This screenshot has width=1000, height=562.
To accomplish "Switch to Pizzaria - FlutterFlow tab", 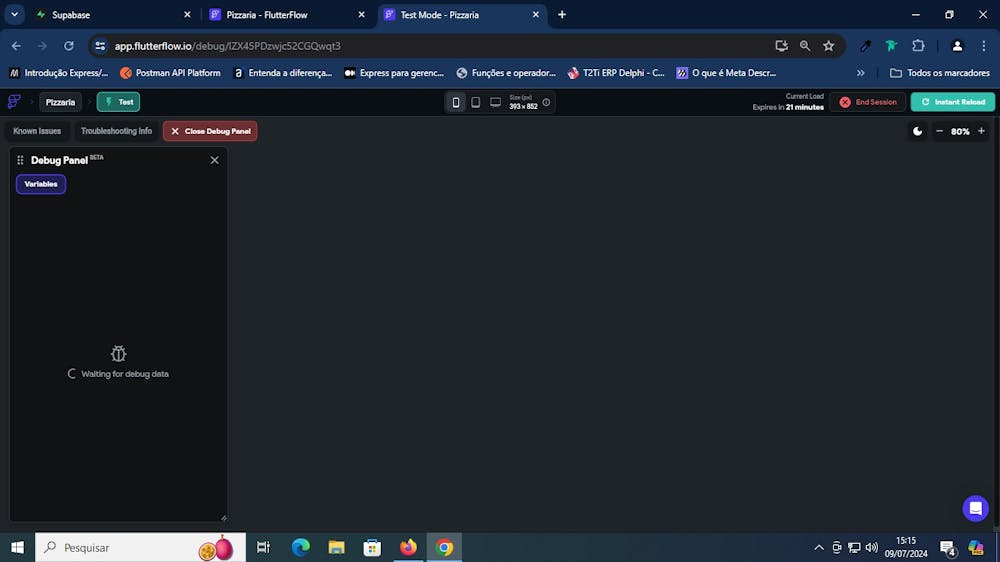I will [288, 15].
